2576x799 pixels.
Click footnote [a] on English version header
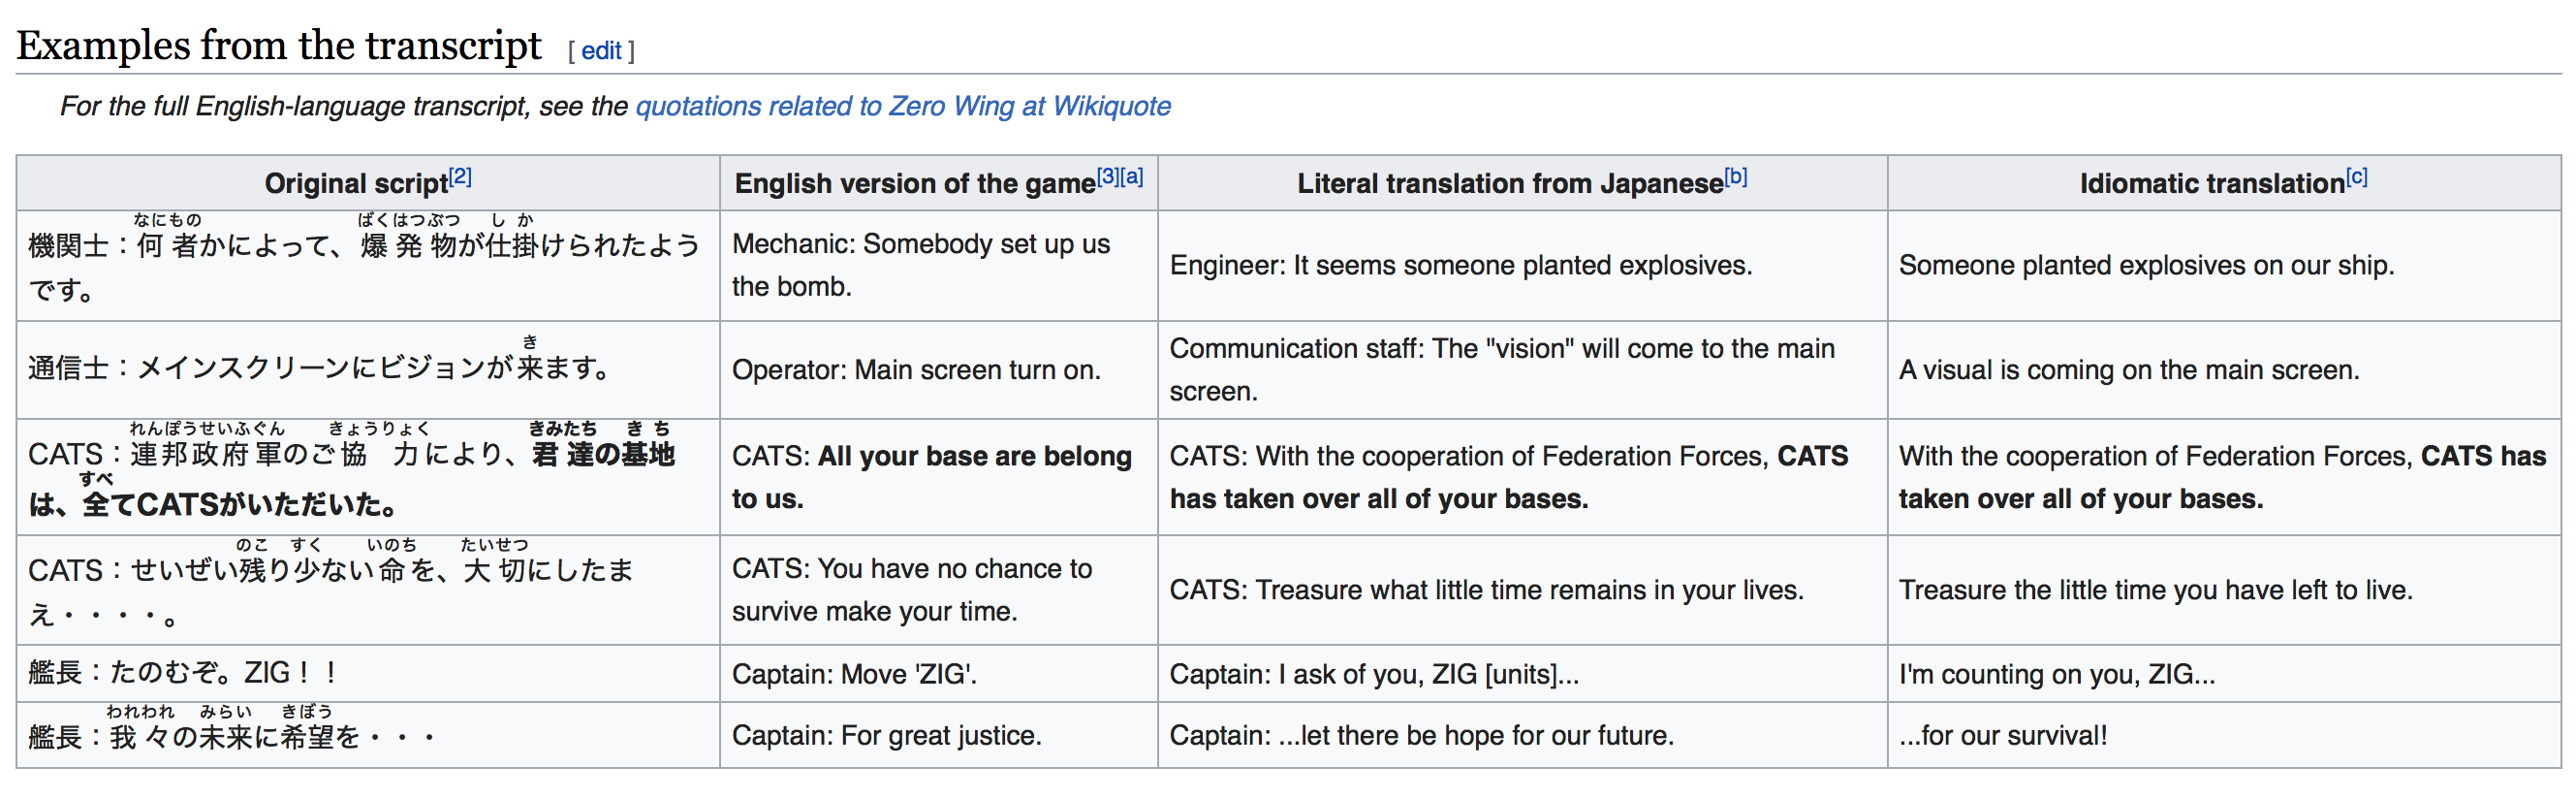1131,177
